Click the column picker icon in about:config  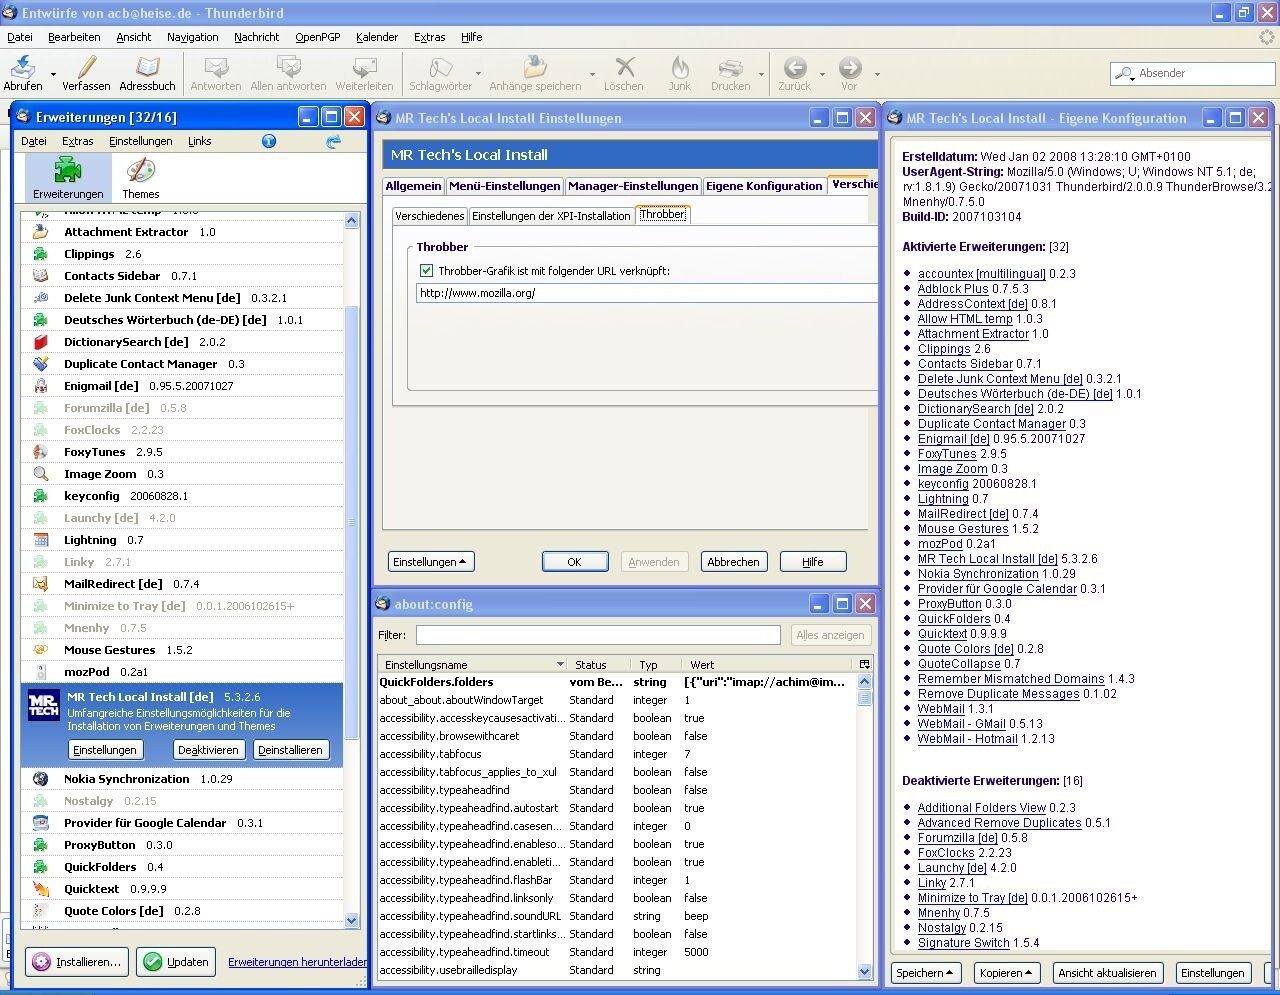point(864,664)
